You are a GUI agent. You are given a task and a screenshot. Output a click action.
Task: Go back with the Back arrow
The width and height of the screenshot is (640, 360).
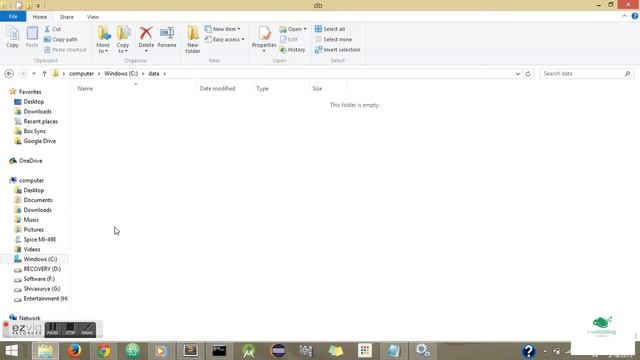point(9,73)
